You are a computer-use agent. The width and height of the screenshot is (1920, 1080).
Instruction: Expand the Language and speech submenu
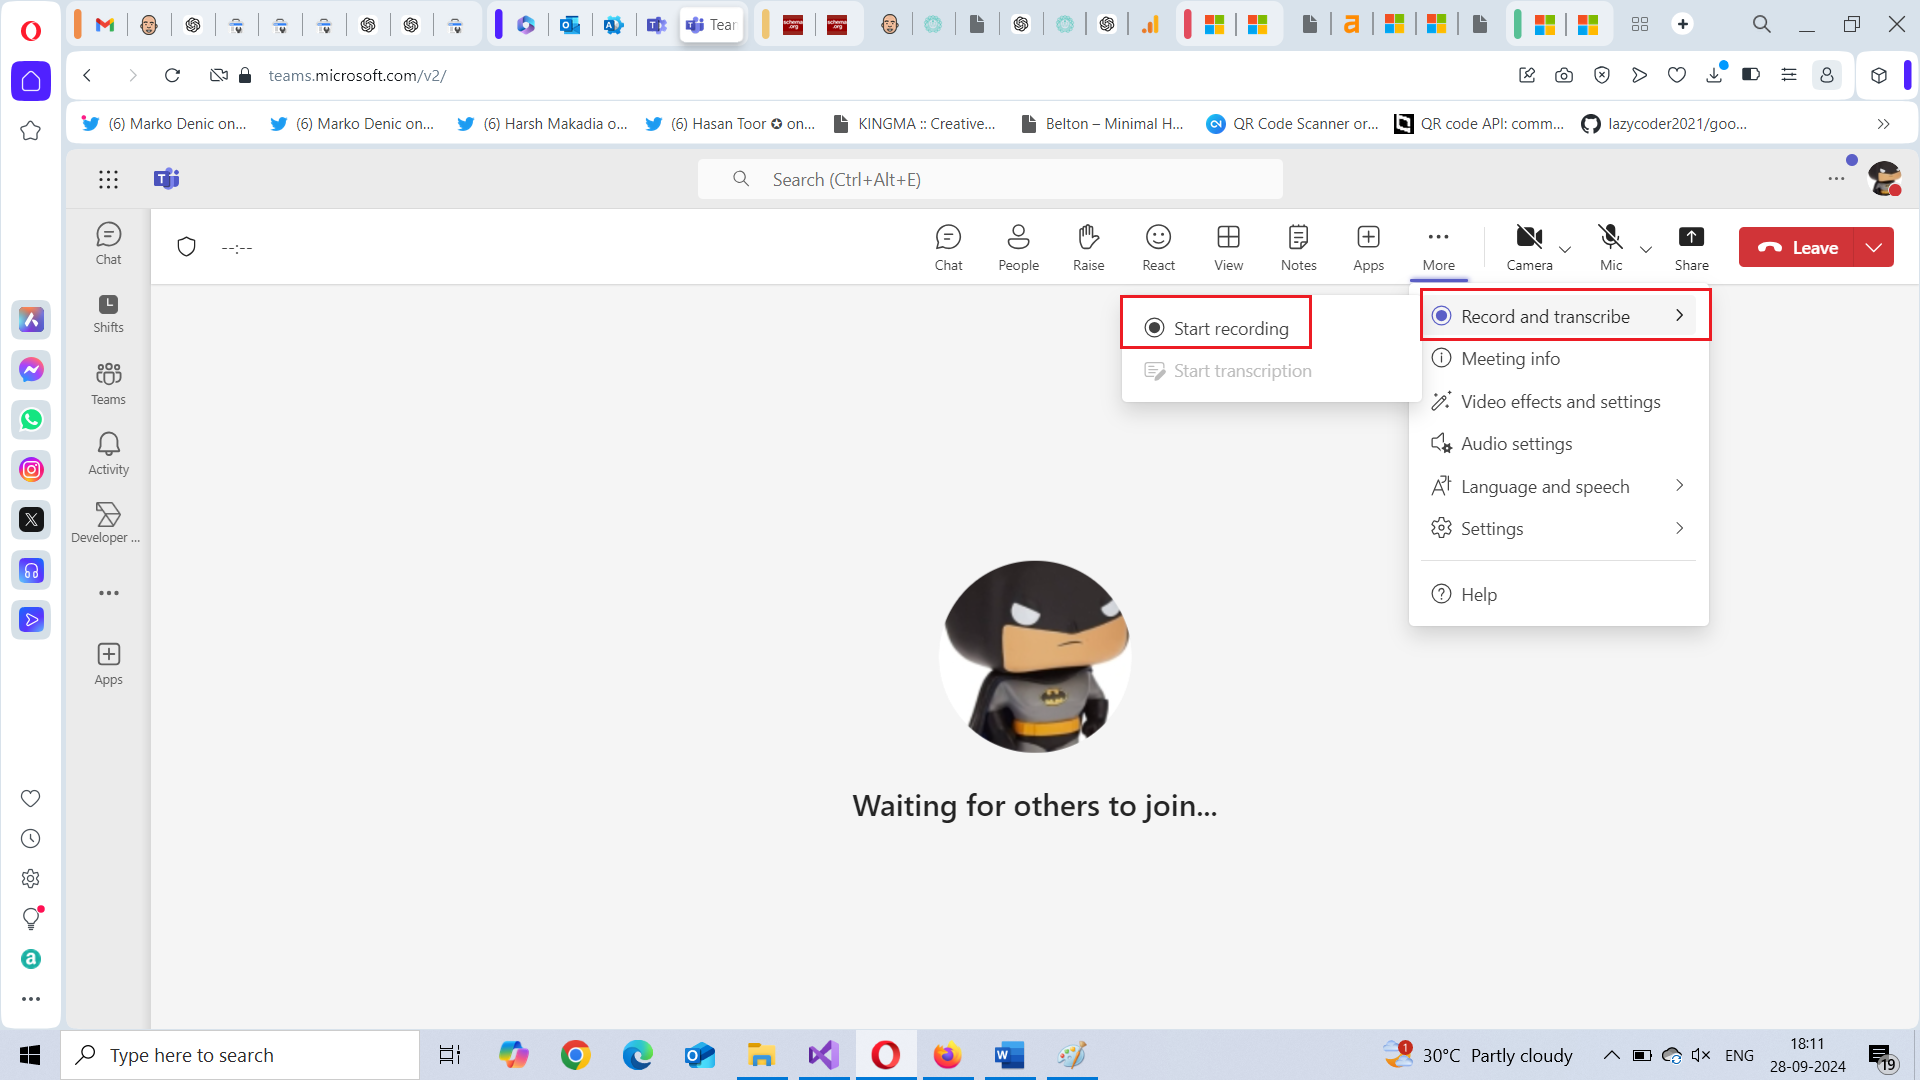point(1559,486)
